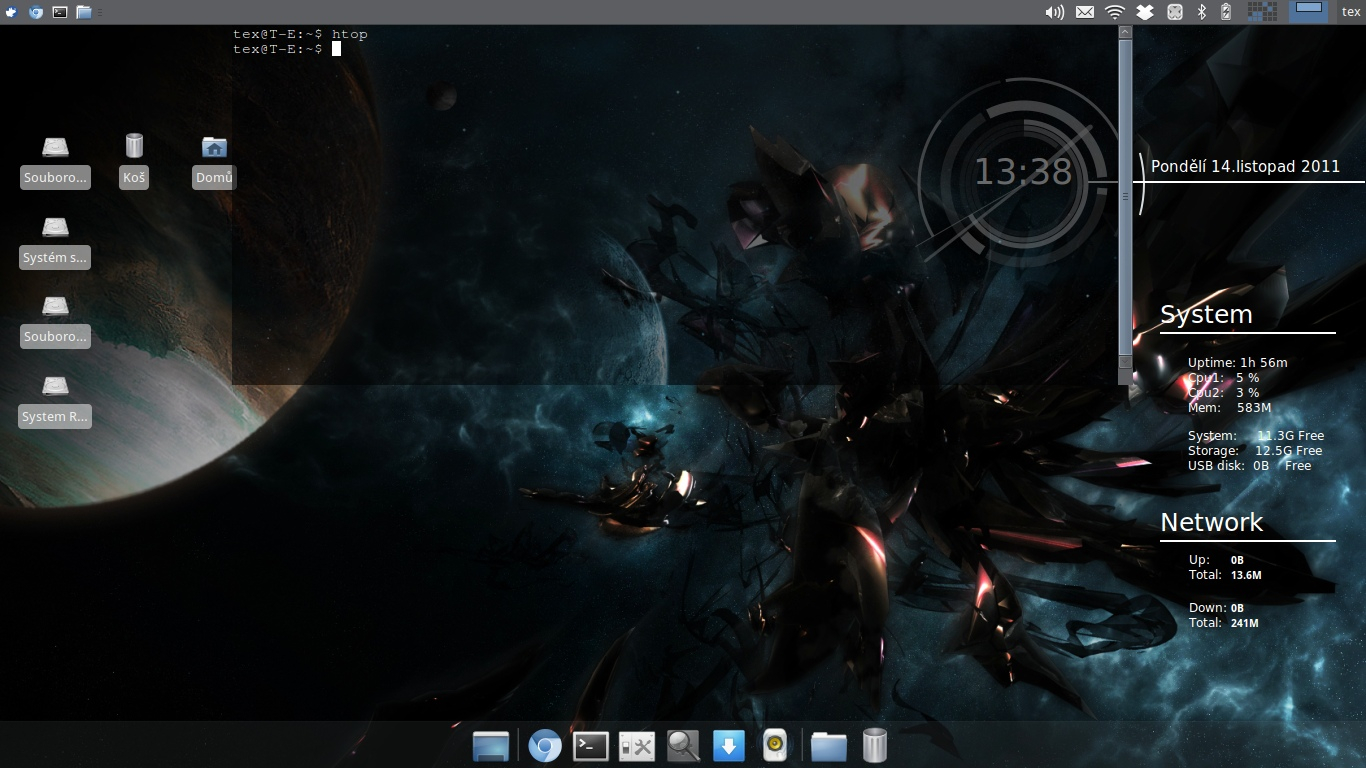Click the 'Storage: 12.5G Free' line
This screenshot has width=1366, height=768.
click(1255, 450)
